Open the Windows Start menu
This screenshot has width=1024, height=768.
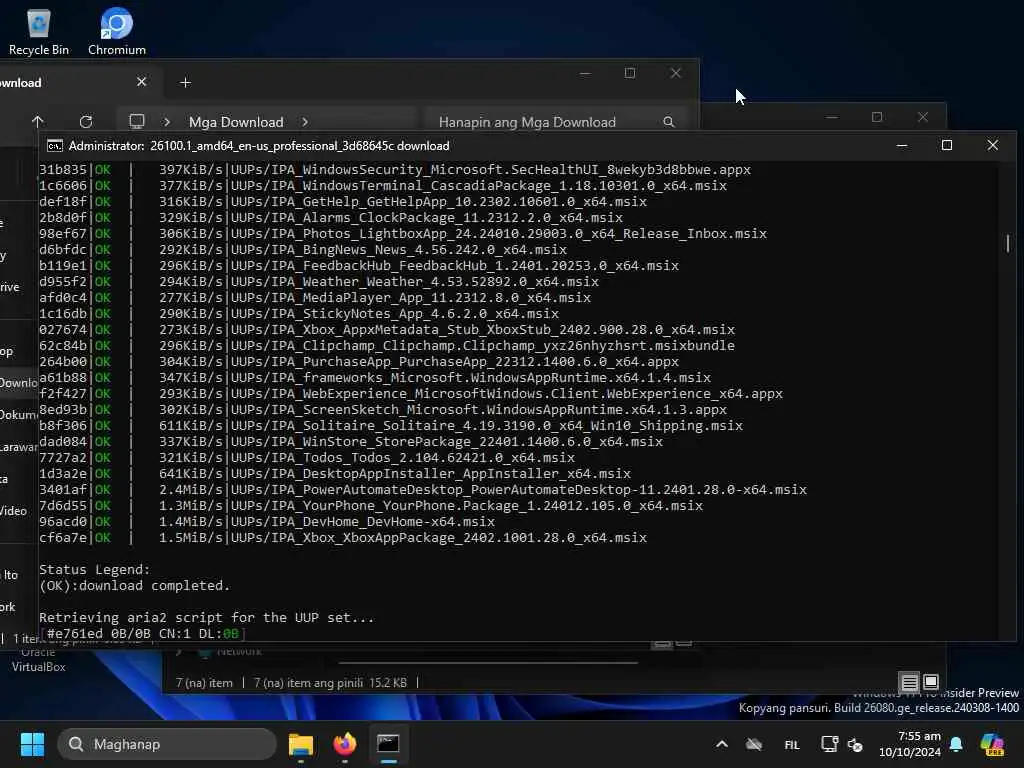[x=32, y=744]
